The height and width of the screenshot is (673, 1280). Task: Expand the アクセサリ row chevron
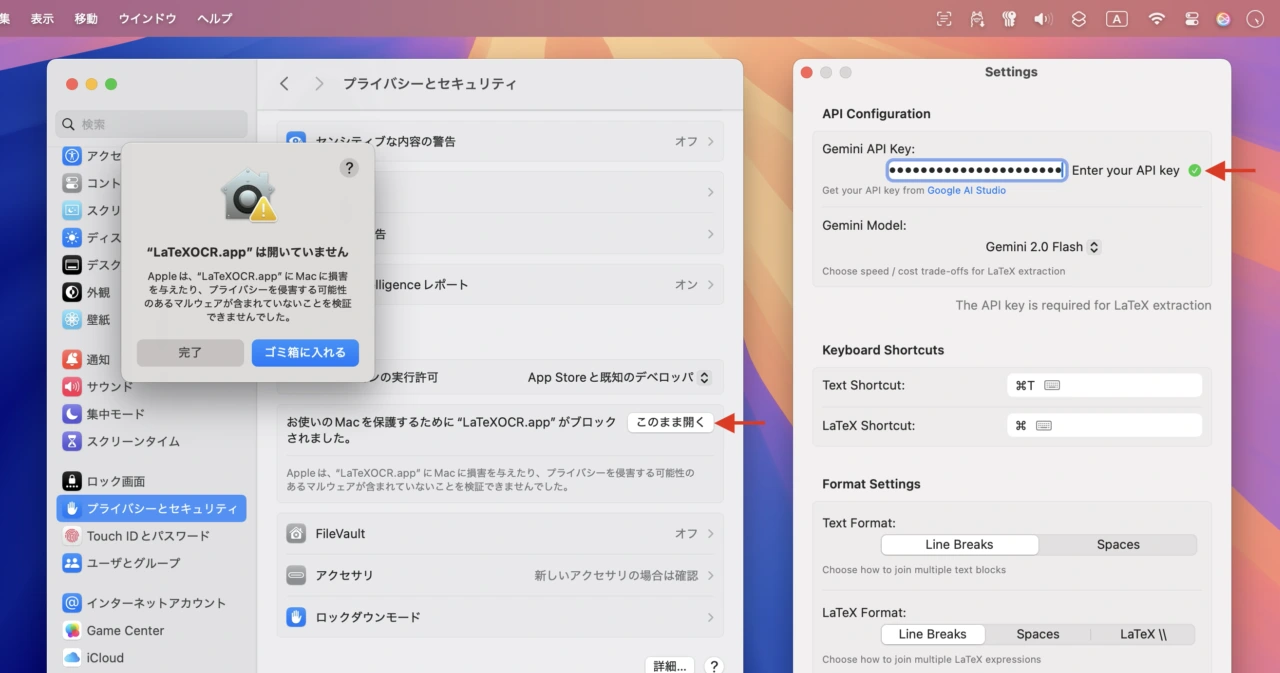tap(711, 576)
